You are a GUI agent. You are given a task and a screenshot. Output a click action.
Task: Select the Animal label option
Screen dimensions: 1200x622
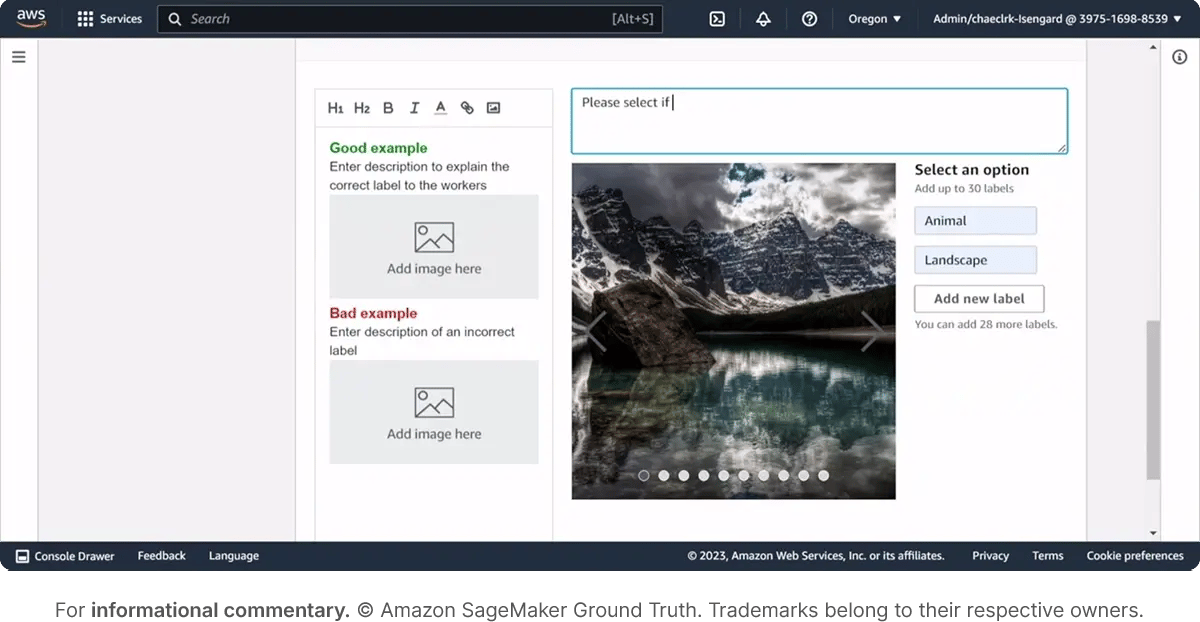(975, 220)
